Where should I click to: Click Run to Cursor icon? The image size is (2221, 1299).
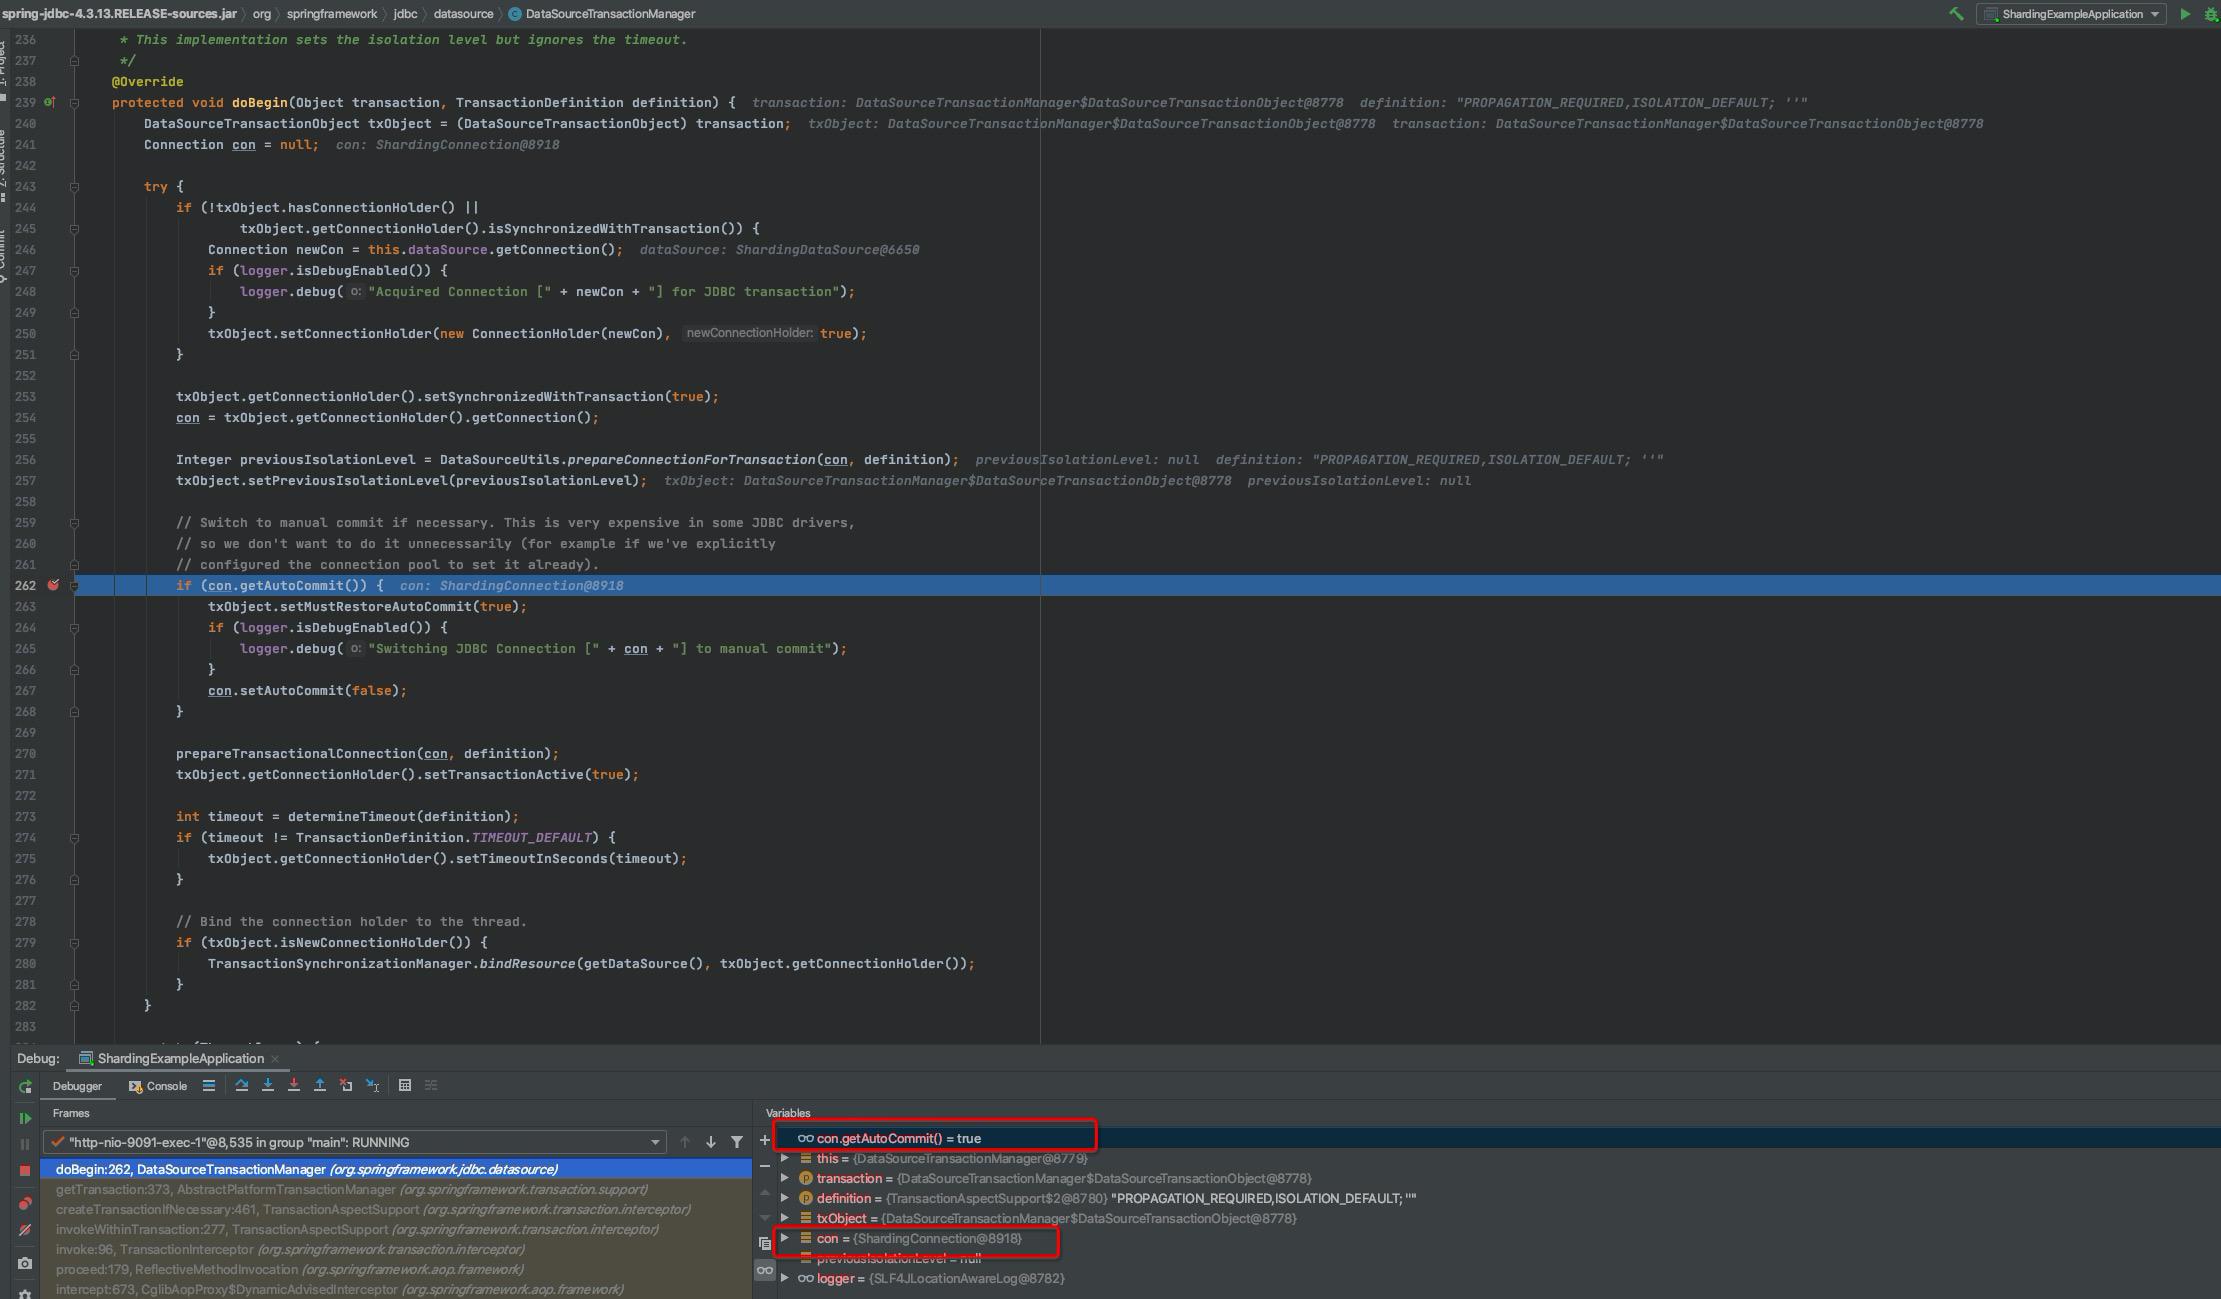click(372, 1085)
